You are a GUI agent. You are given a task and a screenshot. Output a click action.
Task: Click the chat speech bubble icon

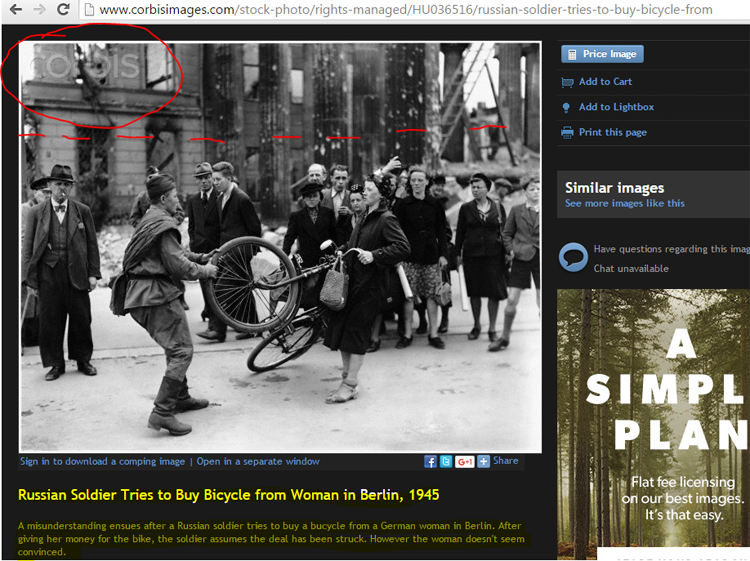pyautogui.click(x=573, y=258)
